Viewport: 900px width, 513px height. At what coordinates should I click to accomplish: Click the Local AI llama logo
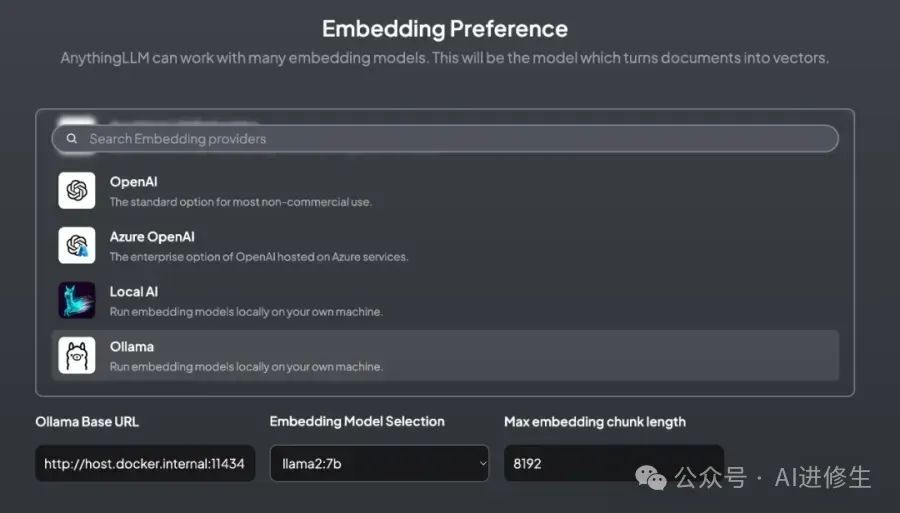(77, 300)
